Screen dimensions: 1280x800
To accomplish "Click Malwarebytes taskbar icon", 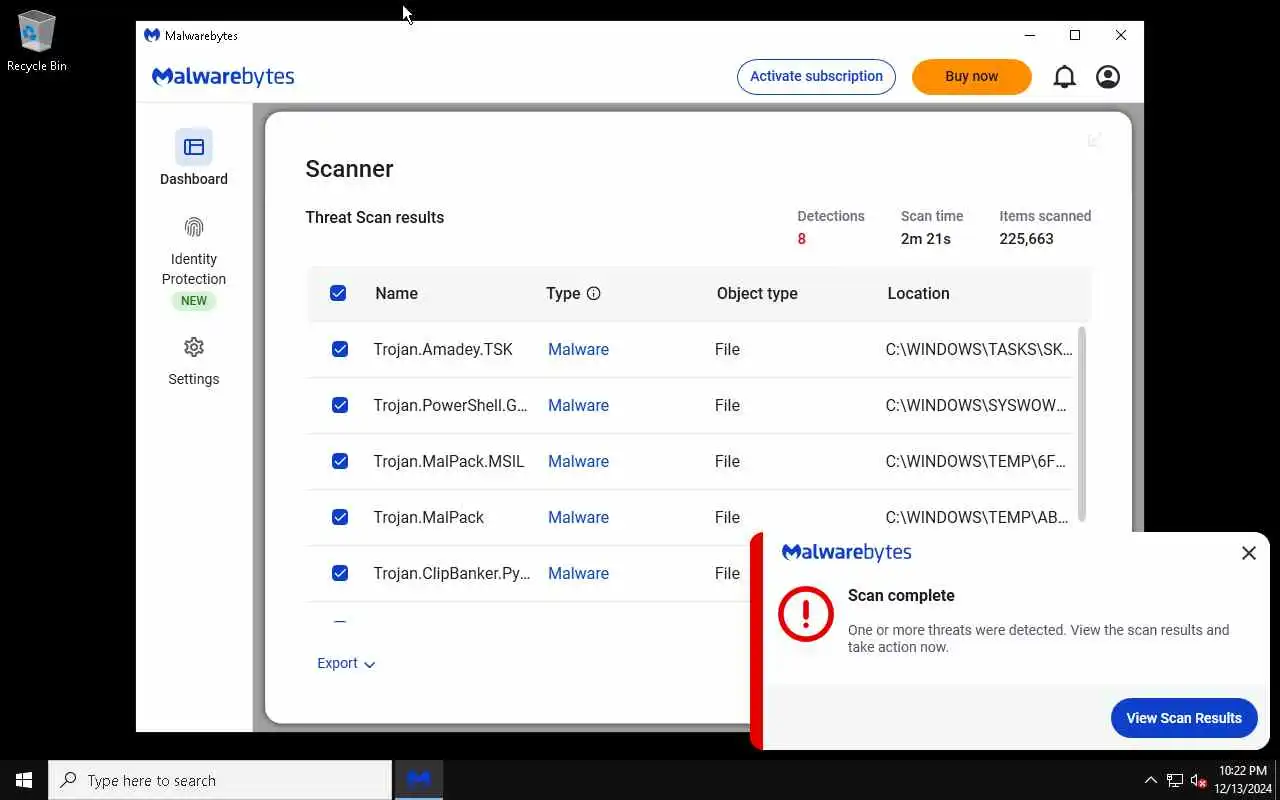I will 419,780.
